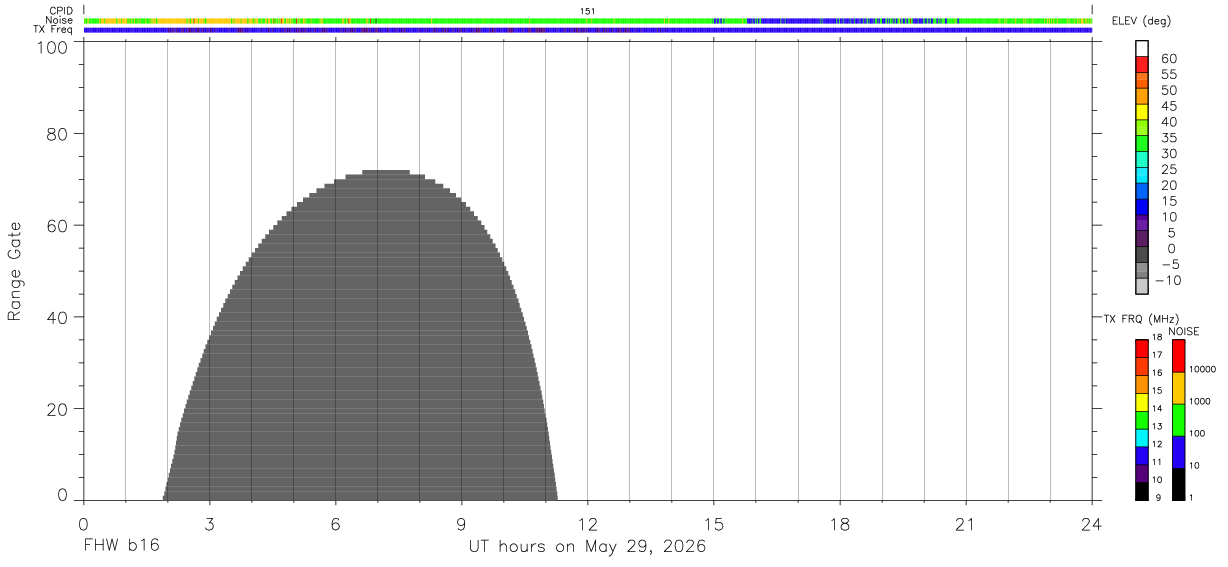Click the '21' tick label on UT hours axis
The image size is (1228, 567).
pos(966,524)
